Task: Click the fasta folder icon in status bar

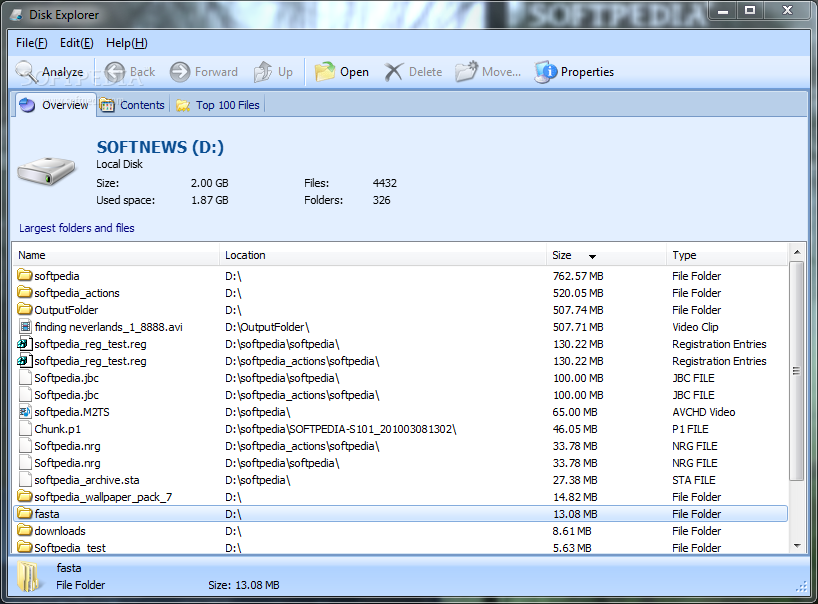Action: (x=28, y=576)
